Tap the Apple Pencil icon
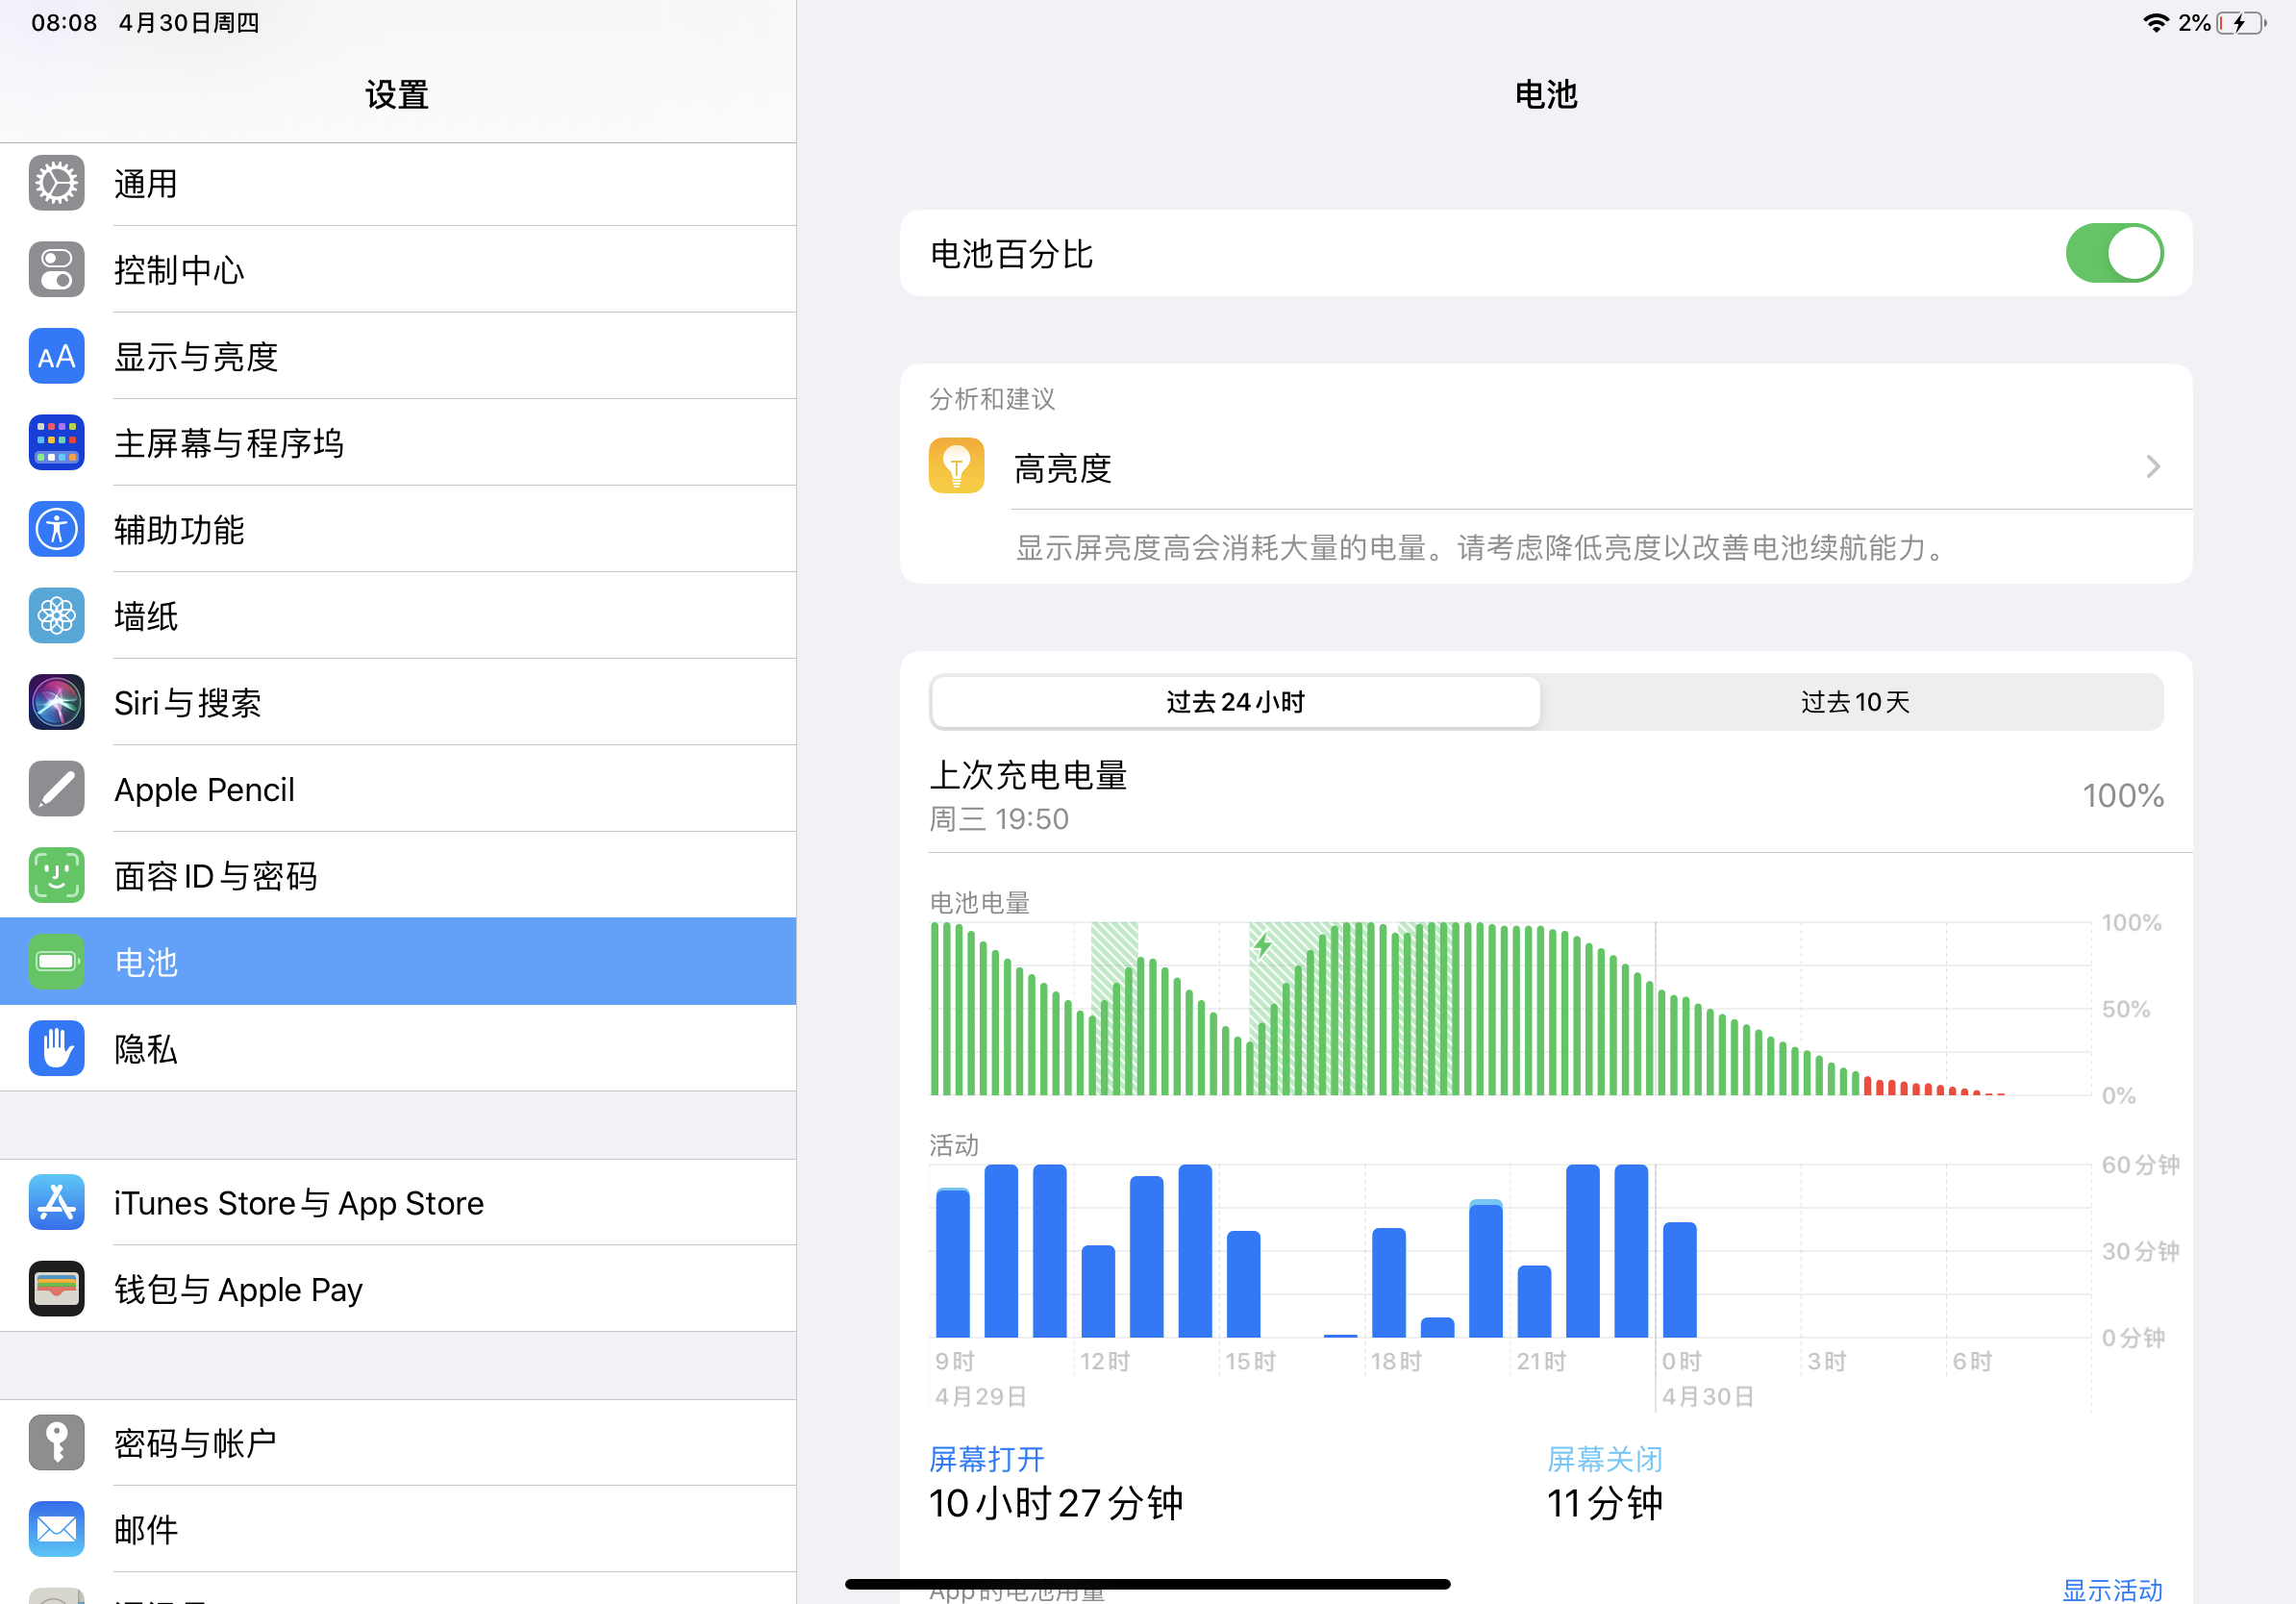The image size is (2296, 1604). 56,789
